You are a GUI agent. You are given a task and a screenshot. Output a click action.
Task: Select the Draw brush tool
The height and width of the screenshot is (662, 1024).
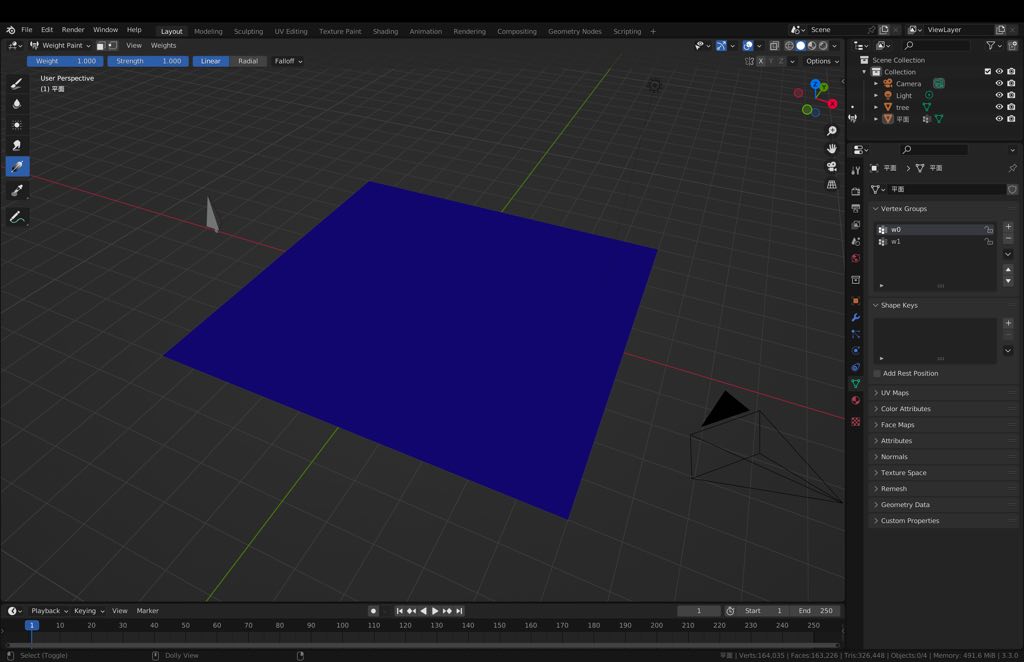pyautogui.click(x=16, y=84)
